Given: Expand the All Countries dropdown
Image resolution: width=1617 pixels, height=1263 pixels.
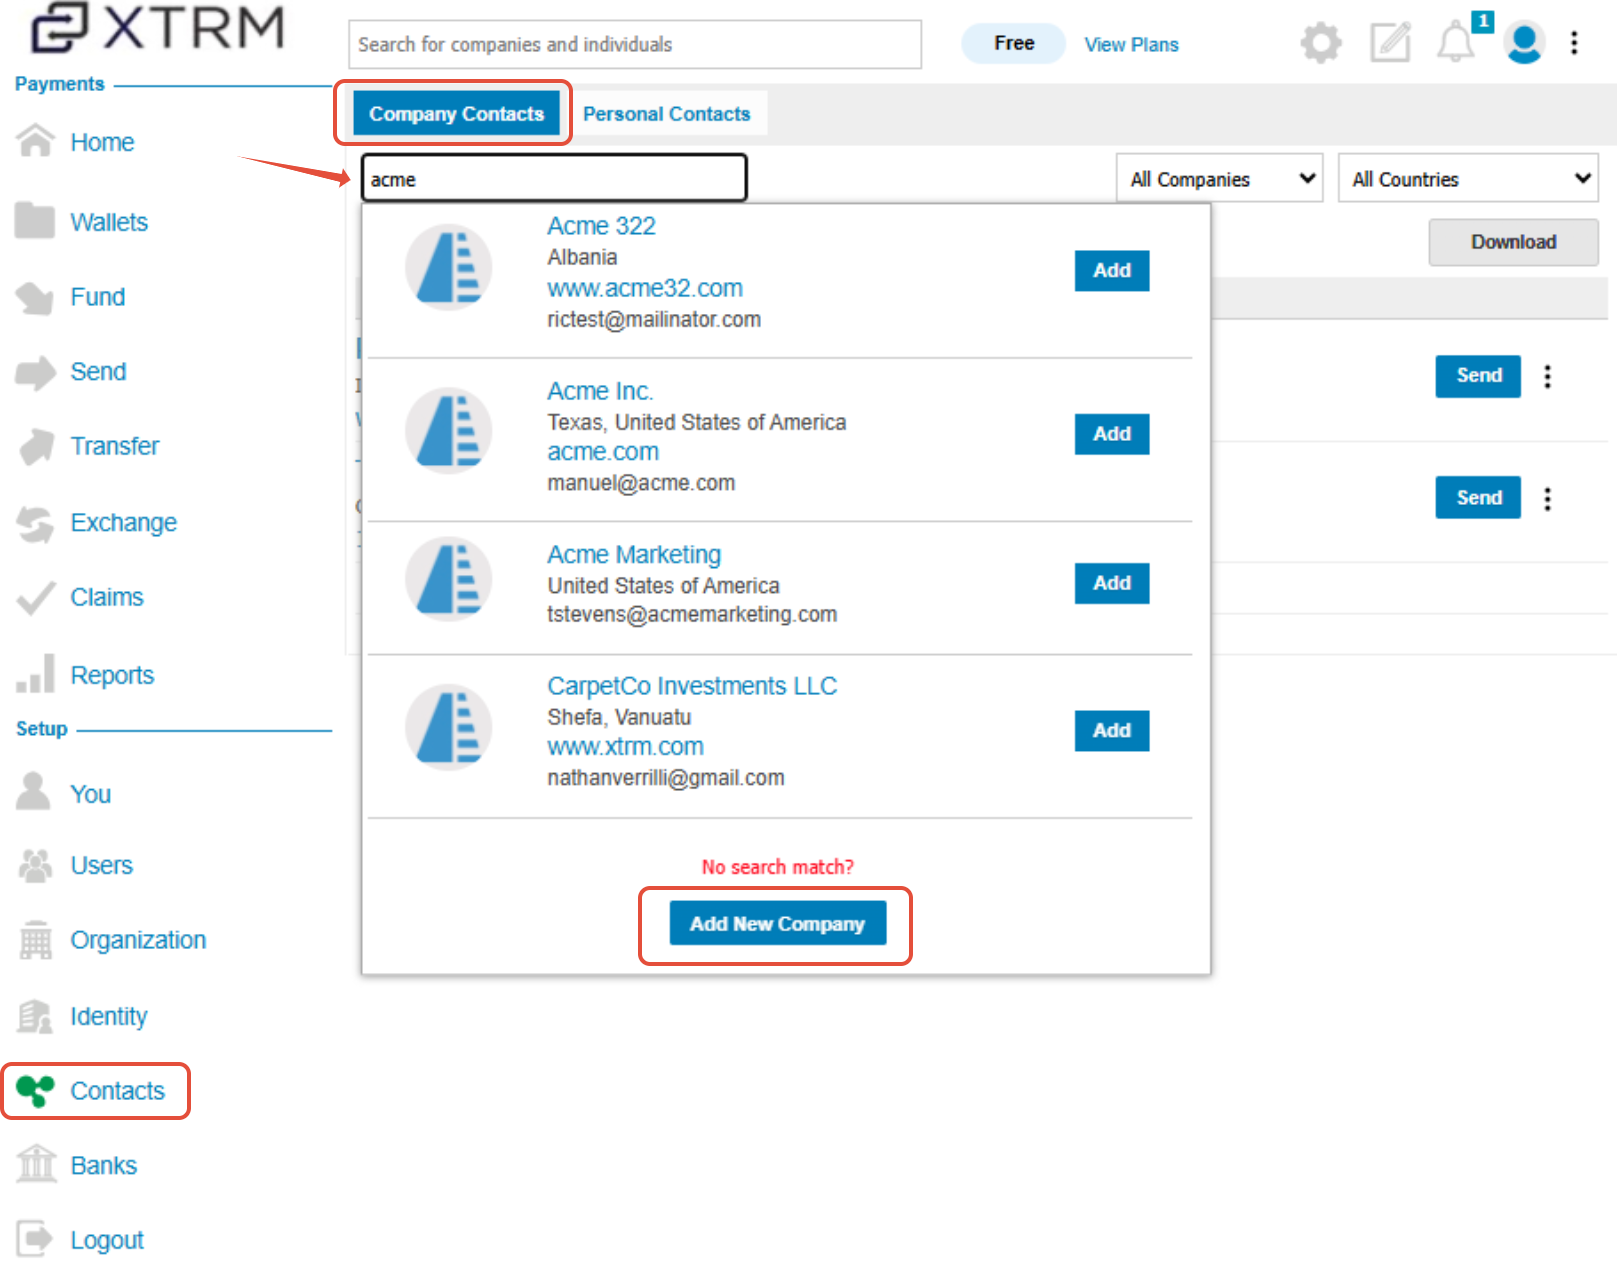Looking at the screenshot, I should tap(1468, 179).
